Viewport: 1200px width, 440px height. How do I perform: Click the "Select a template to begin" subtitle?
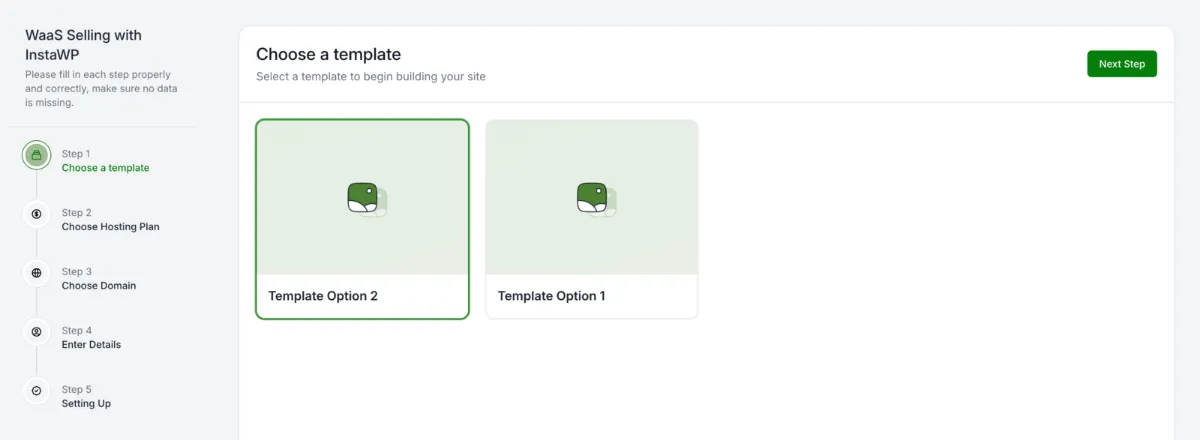tap(371, 76)
